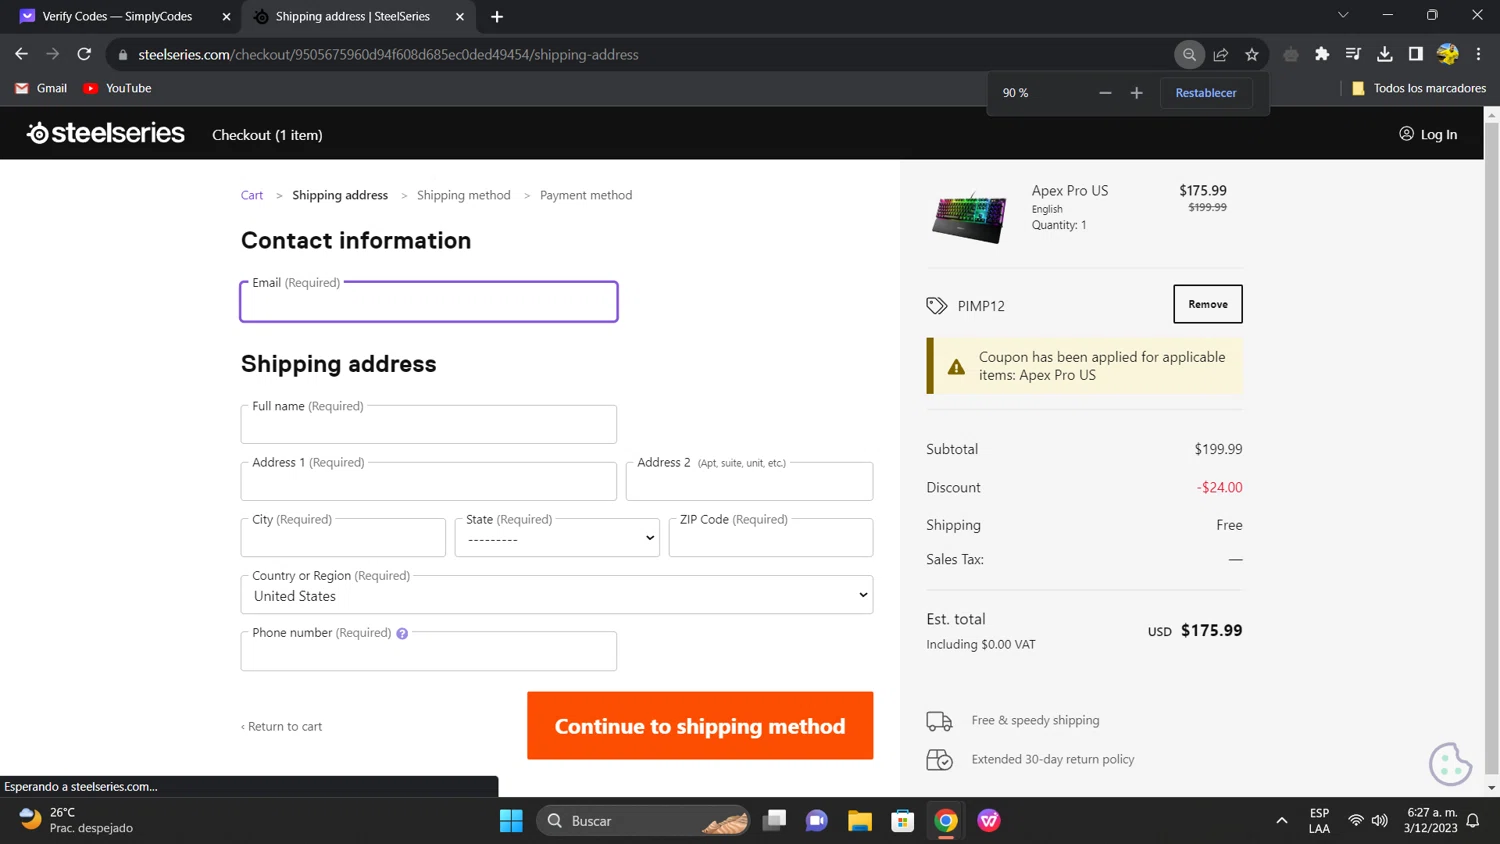
Task: Click the Apex Pro keyboard thumbnail
Action: coord(969,216)
